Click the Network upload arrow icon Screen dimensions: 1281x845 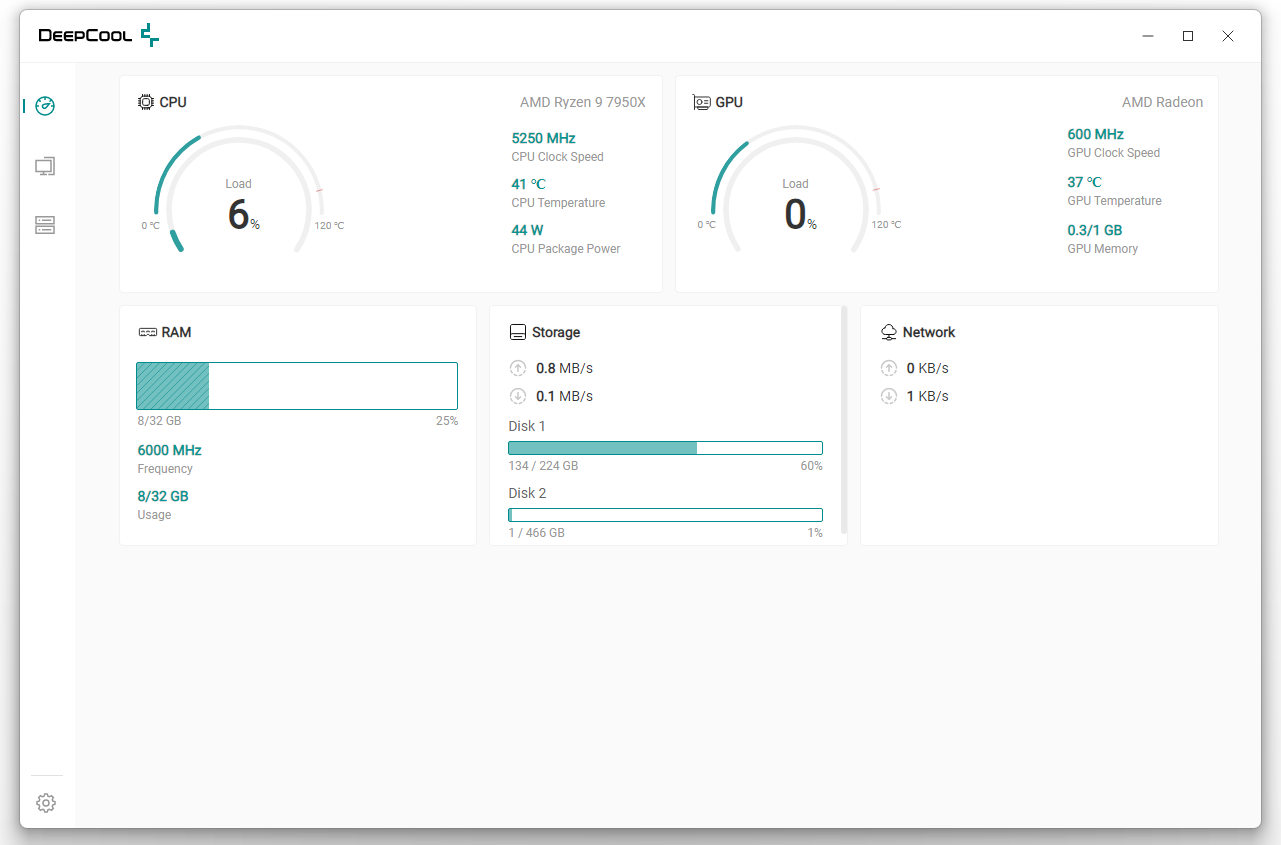click(888, 368)
